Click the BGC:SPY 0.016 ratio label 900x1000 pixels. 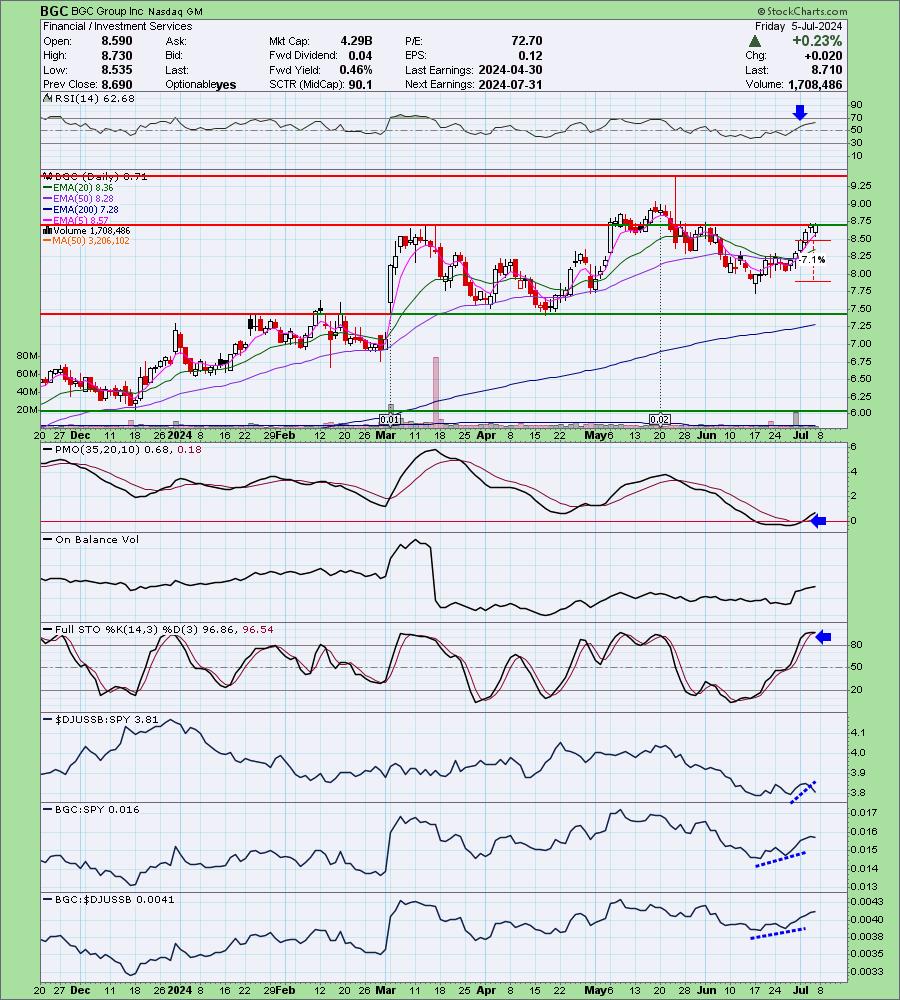point(91,809)
